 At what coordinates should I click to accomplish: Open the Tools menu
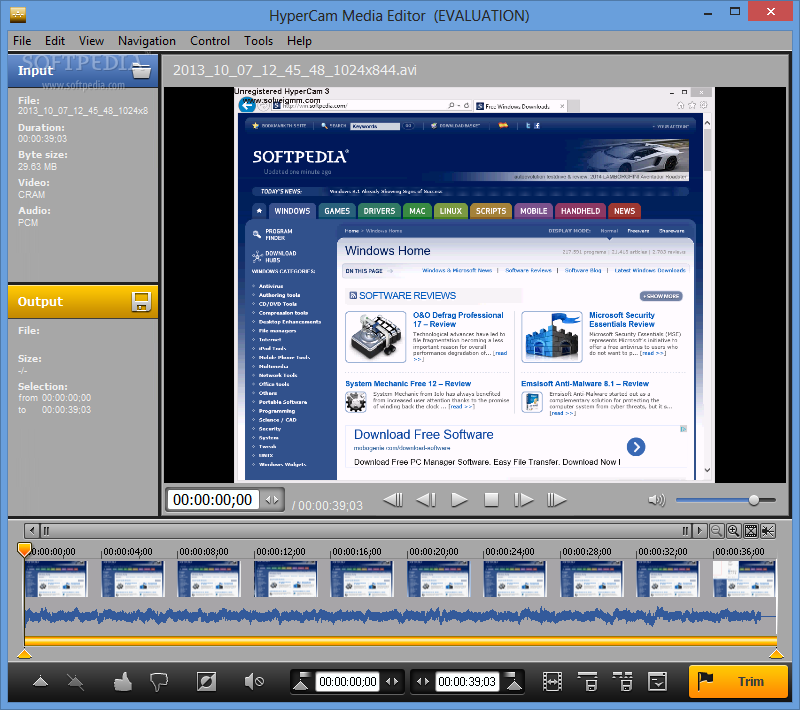pyautogui.click(x=258, y=41)
